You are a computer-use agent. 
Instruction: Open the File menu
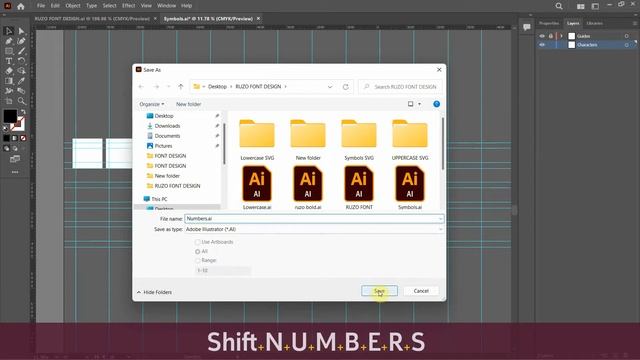(41, 6)
